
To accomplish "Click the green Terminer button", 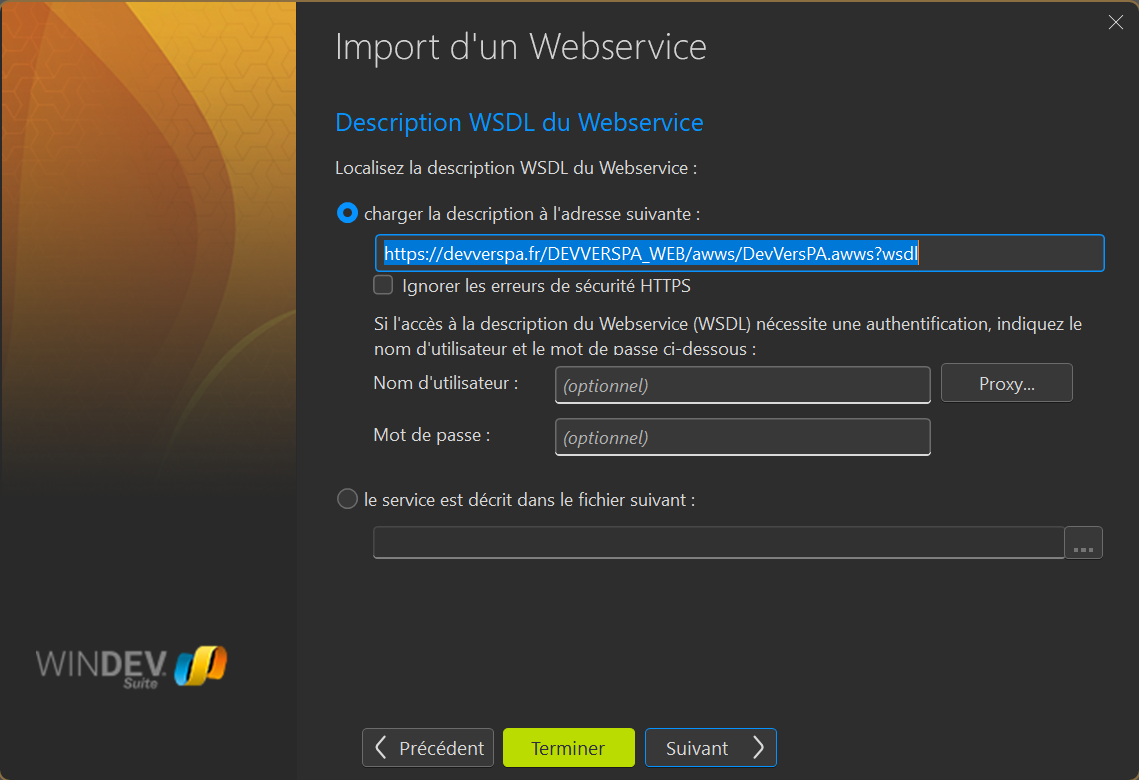I will click(569, 747).
